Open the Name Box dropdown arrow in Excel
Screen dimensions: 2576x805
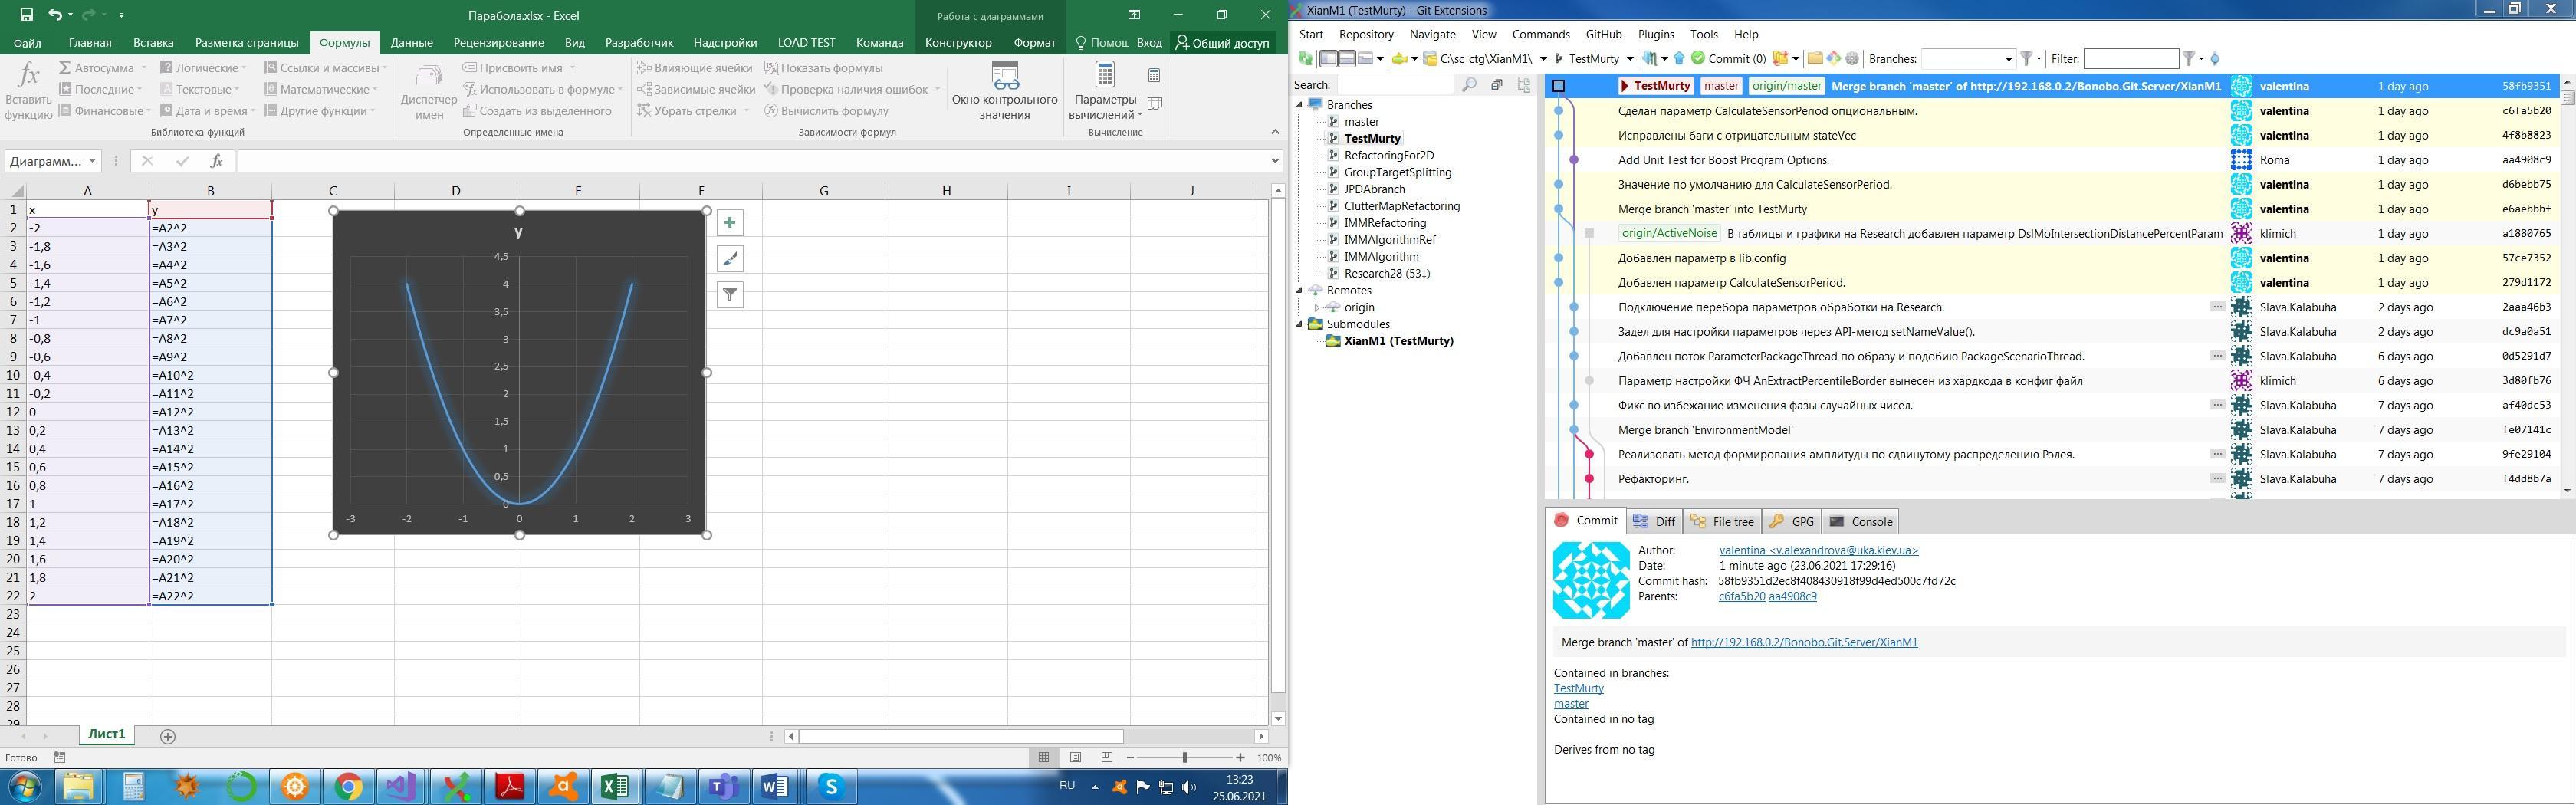[x=92, y=161]
